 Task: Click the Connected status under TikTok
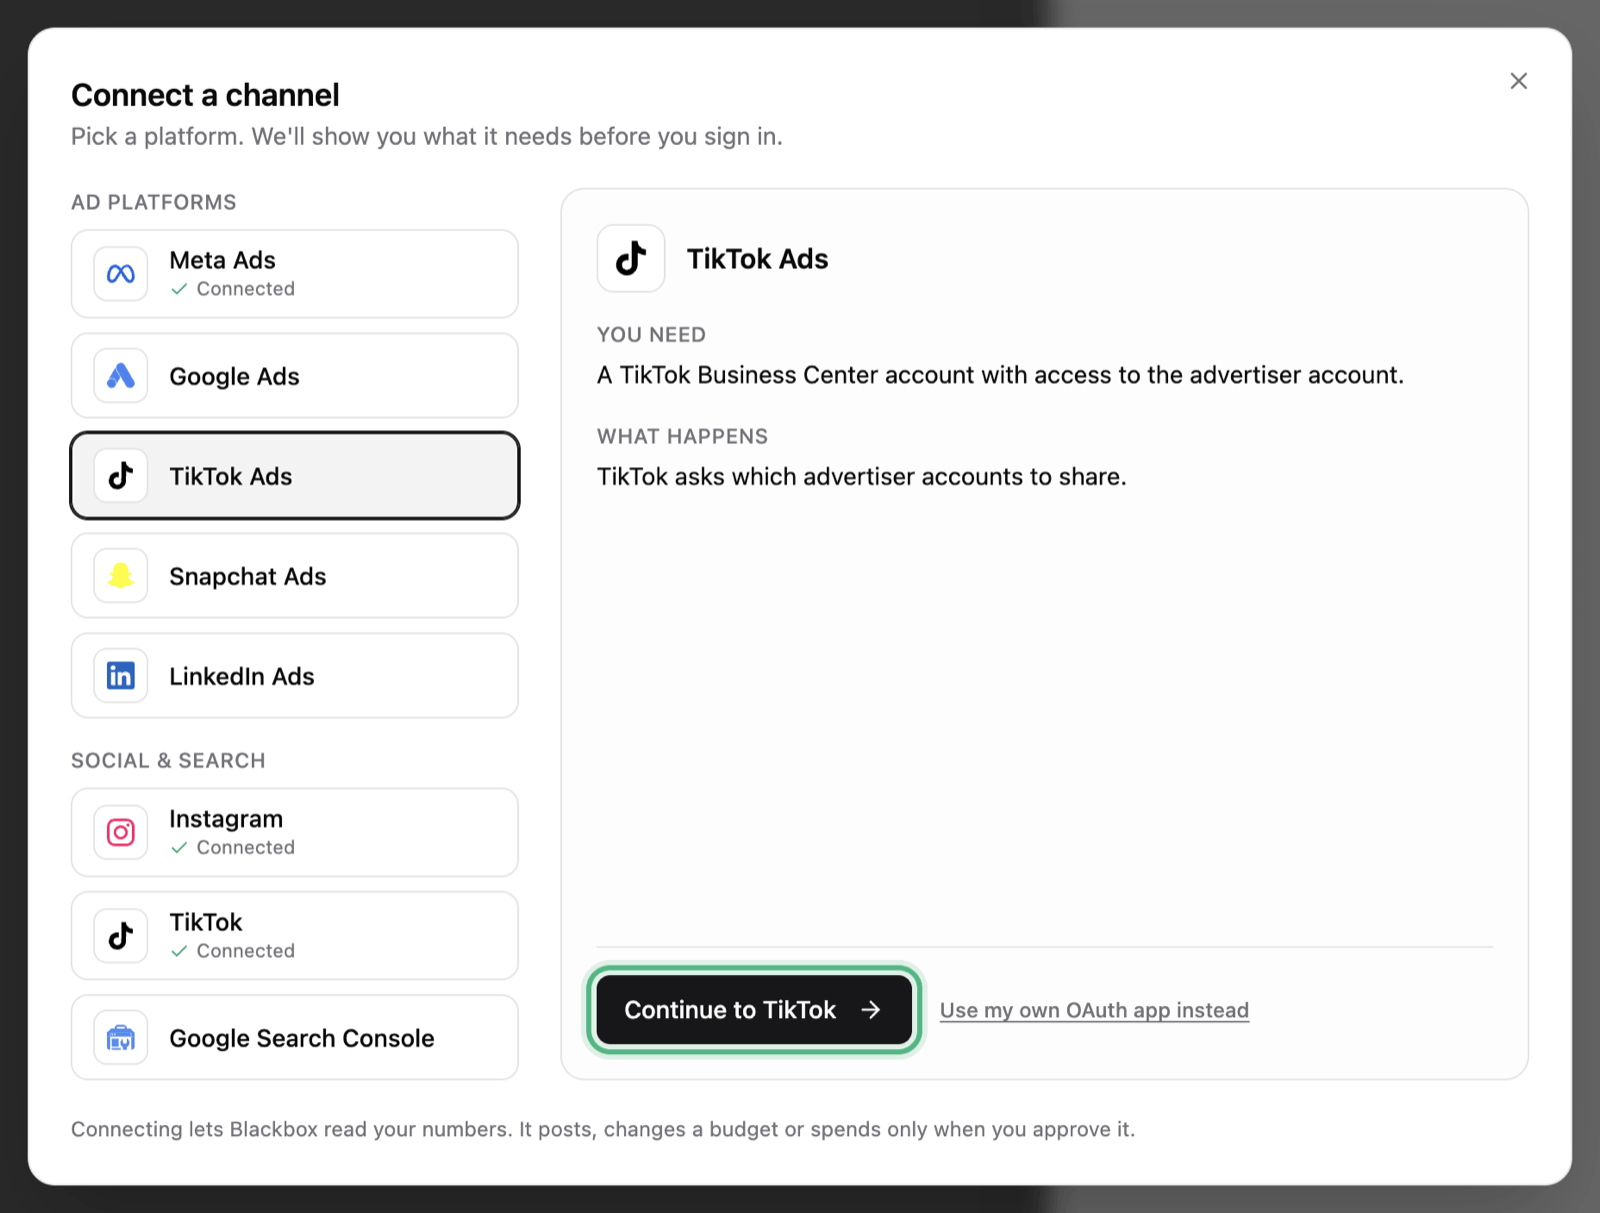[x=233, y=951]
